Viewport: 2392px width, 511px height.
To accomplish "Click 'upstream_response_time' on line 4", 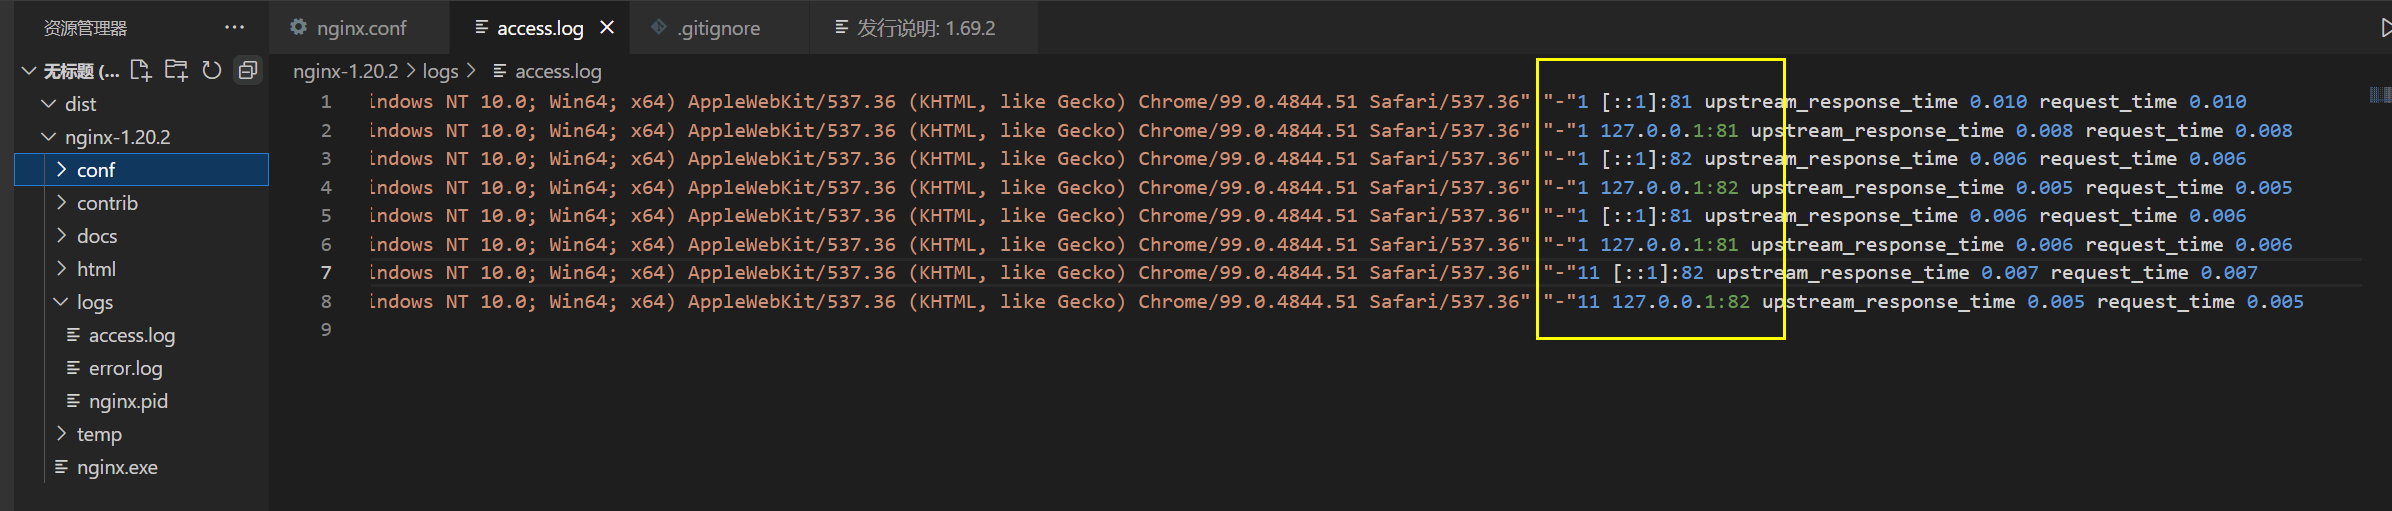I will coord(1877,188).
